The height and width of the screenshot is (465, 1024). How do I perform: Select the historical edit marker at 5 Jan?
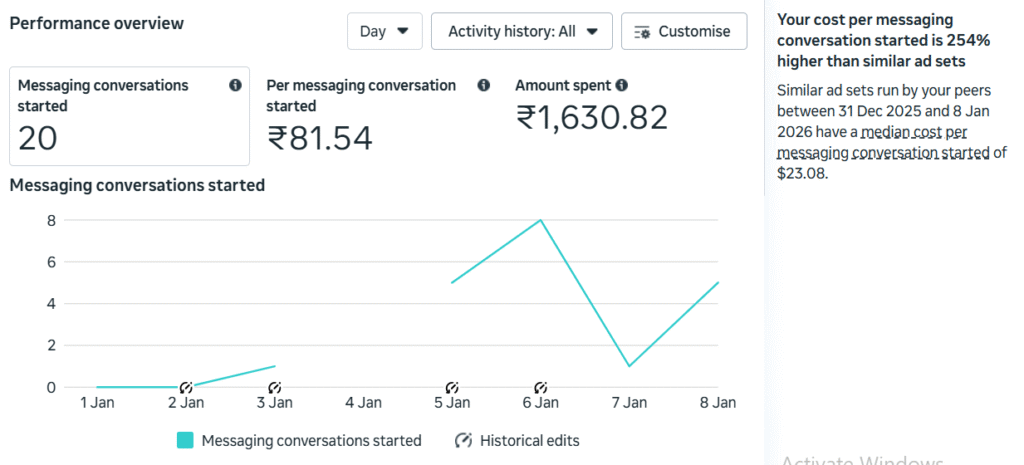click(452, 387)
